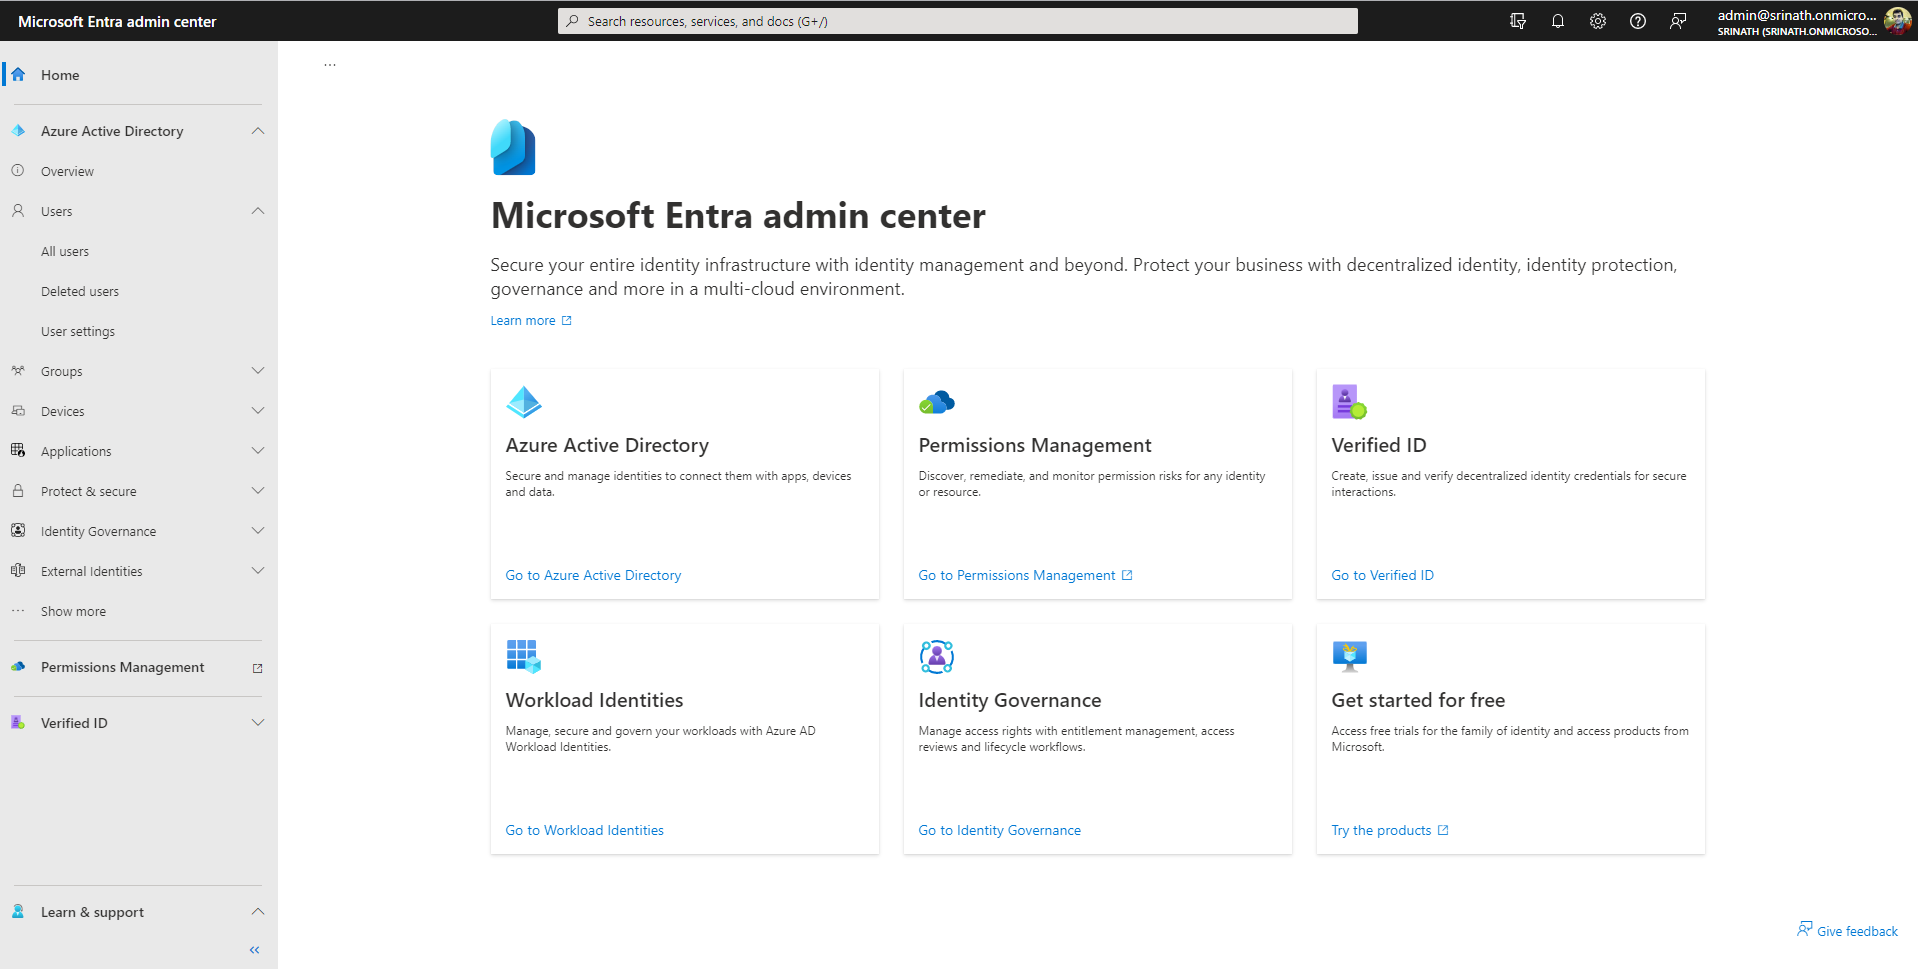The height and width of the screenshot is (969, 1918).
Task: Expand the Protect & secure section
Action: tap(257, 491)
